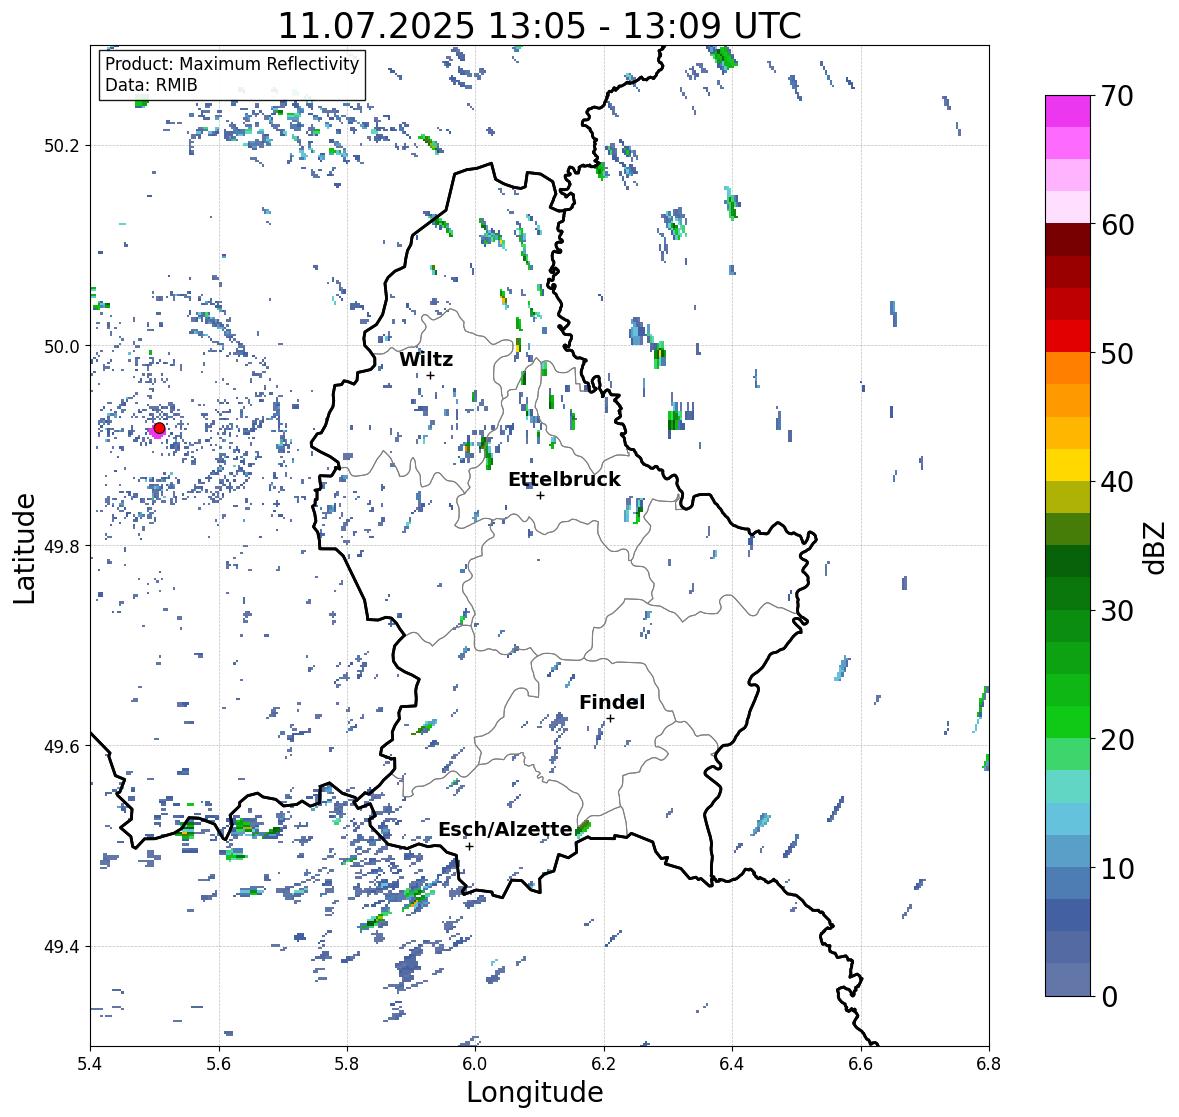The height and width of the screenshot is (1117, 1179).
Task: Click the plus marker below Wiltz label
Action: [x=430, y=375]
